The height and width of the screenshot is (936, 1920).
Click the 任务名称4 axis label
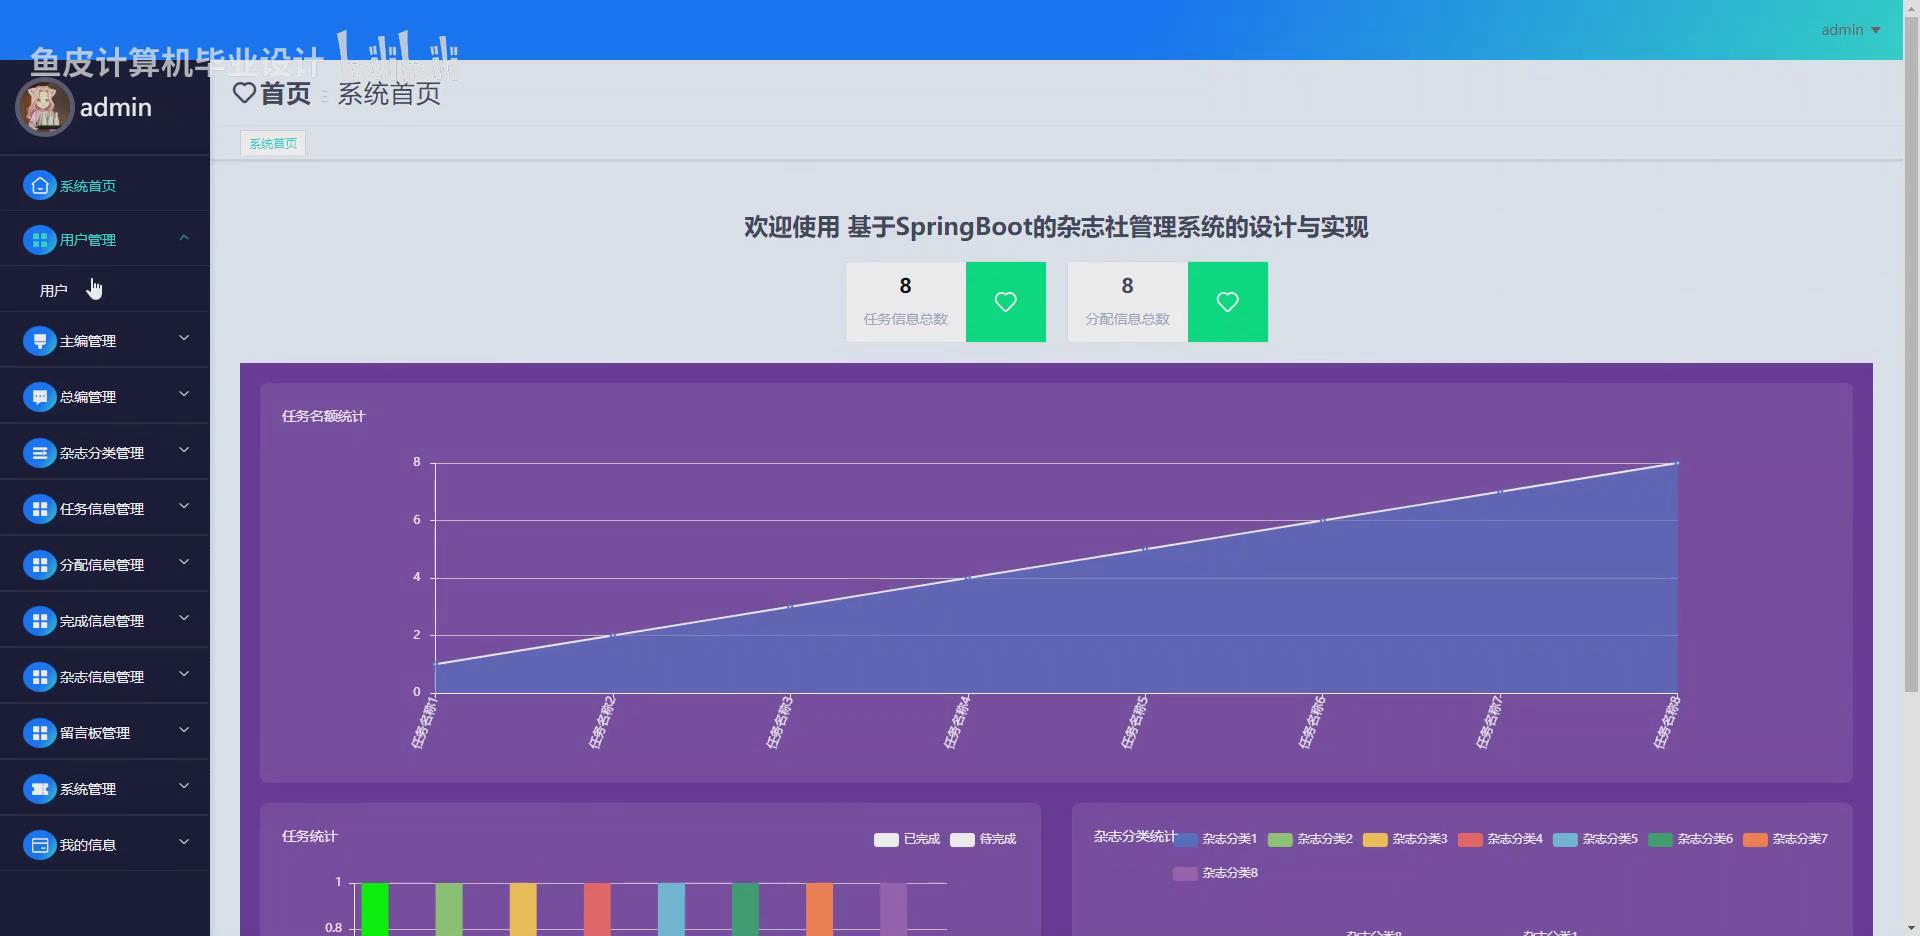point(958,722)
